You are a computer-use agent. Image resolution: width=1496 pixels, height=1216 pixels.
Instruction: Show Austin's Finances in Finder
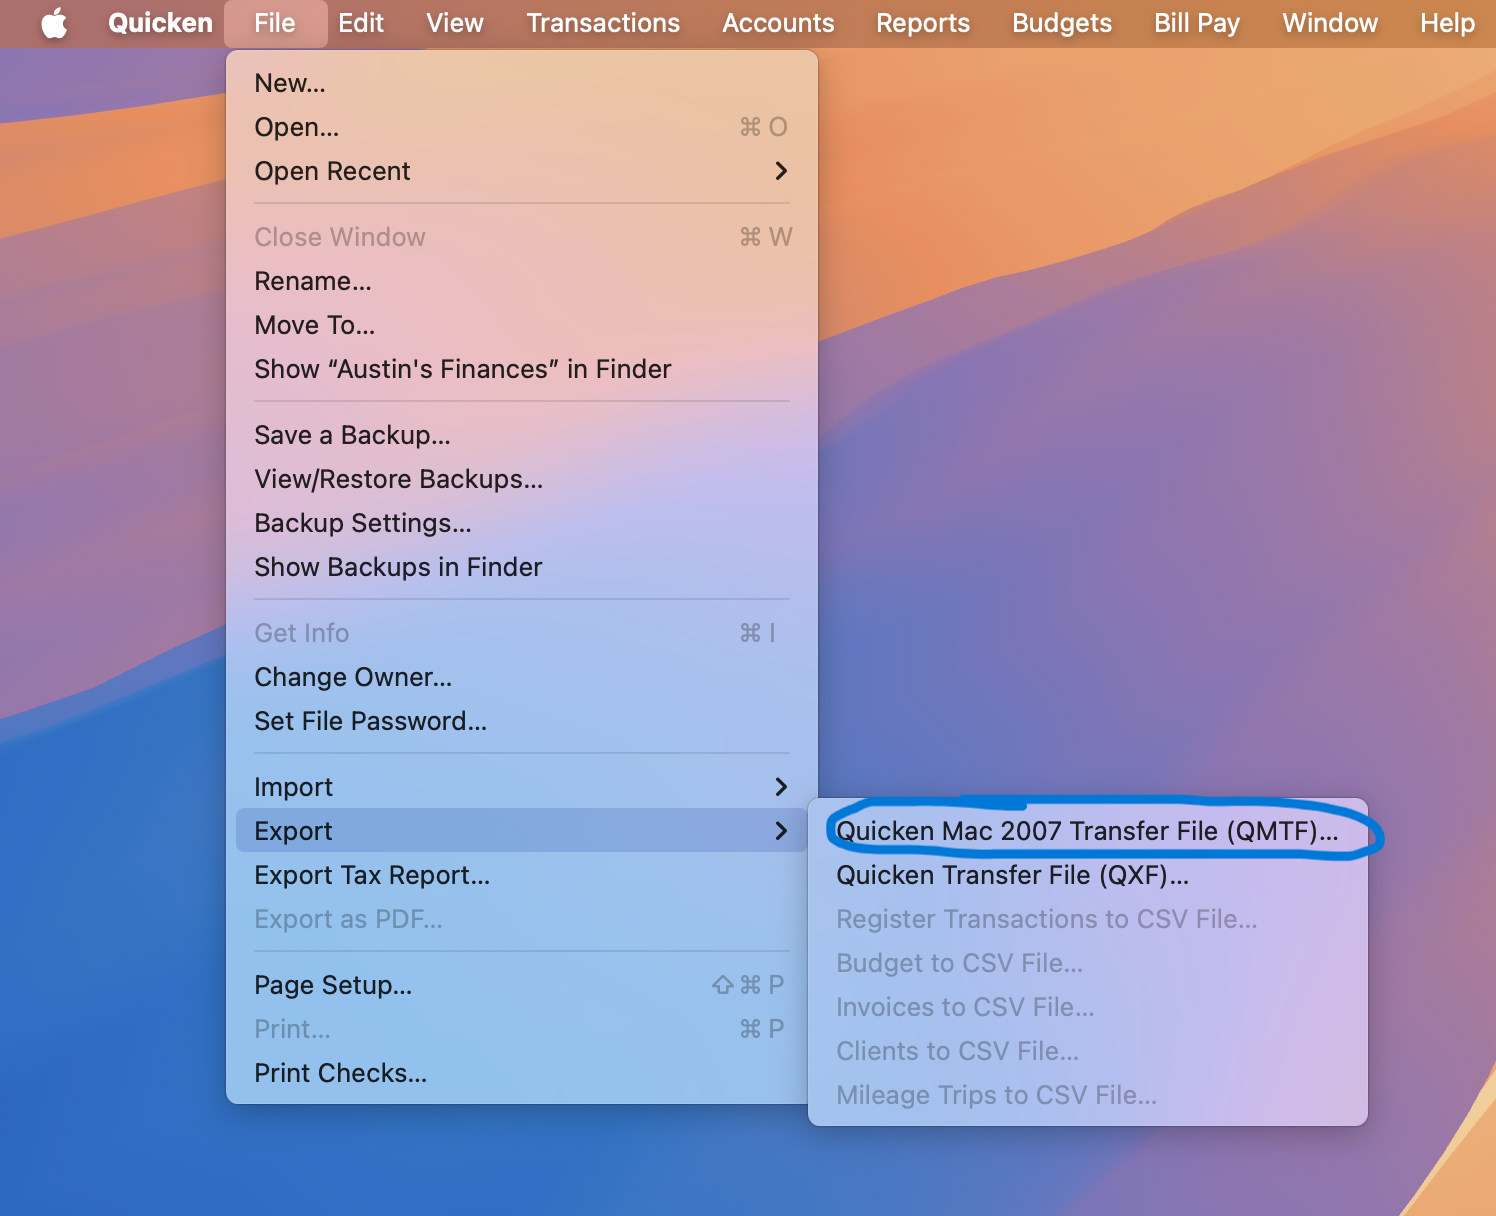pos(521,369)
